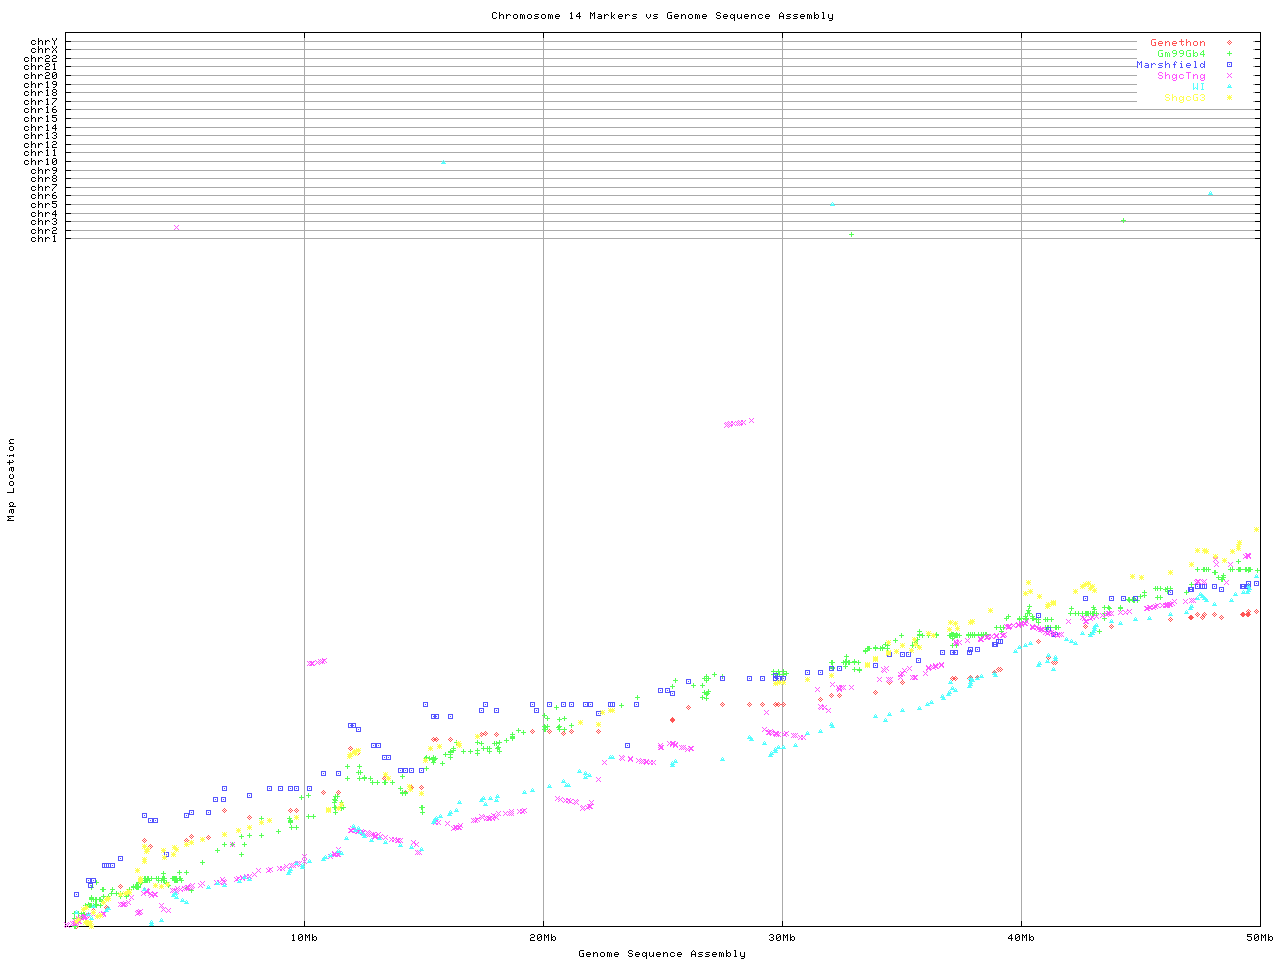Click the chart title text
Image resolution: width=1280 pixels, height=960 pixels.
click(x=662, y=16)
